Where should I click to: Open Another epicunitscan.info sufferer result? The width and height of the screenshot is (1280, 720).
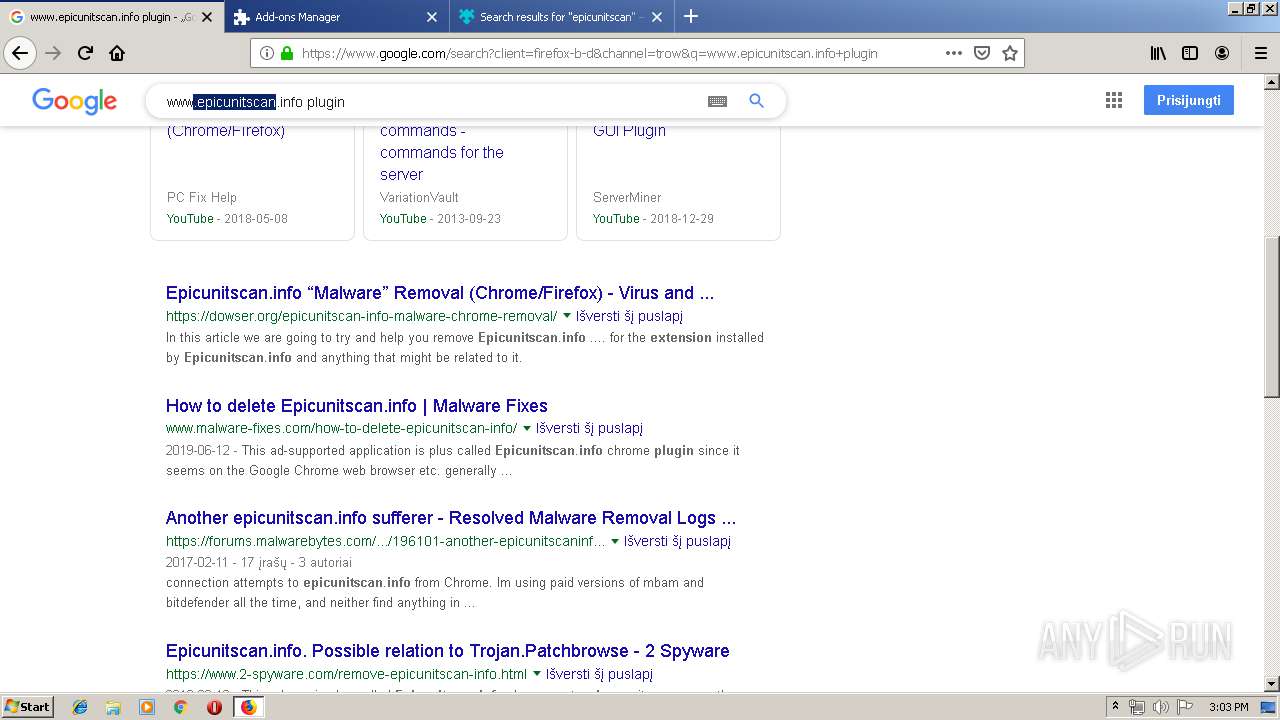click(x=451, y=518)
